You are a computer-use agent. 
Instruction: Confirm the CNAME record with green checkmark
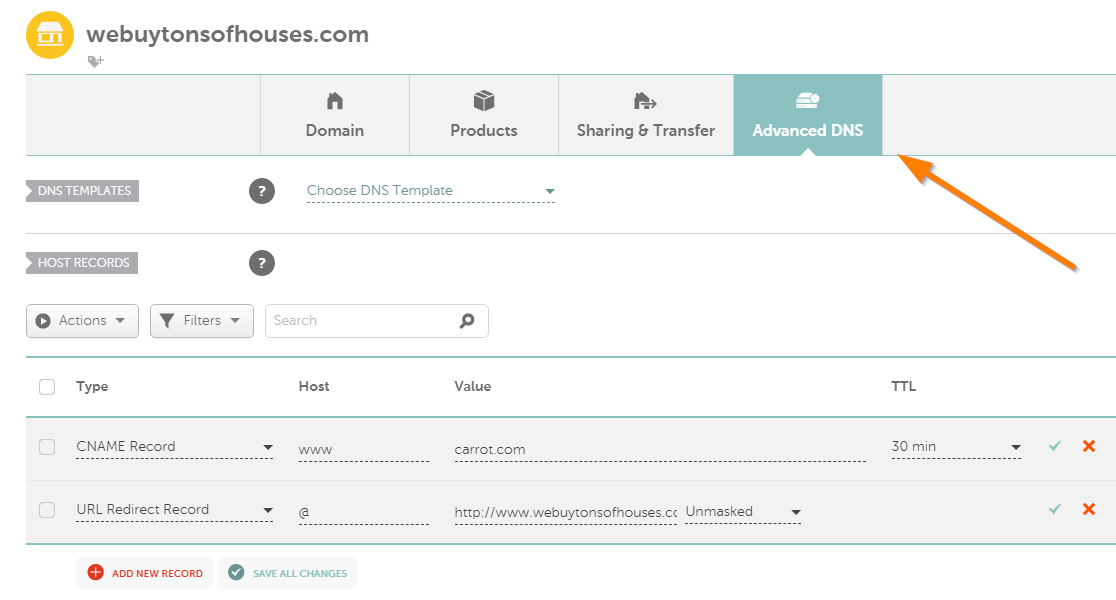[1055, 446]
